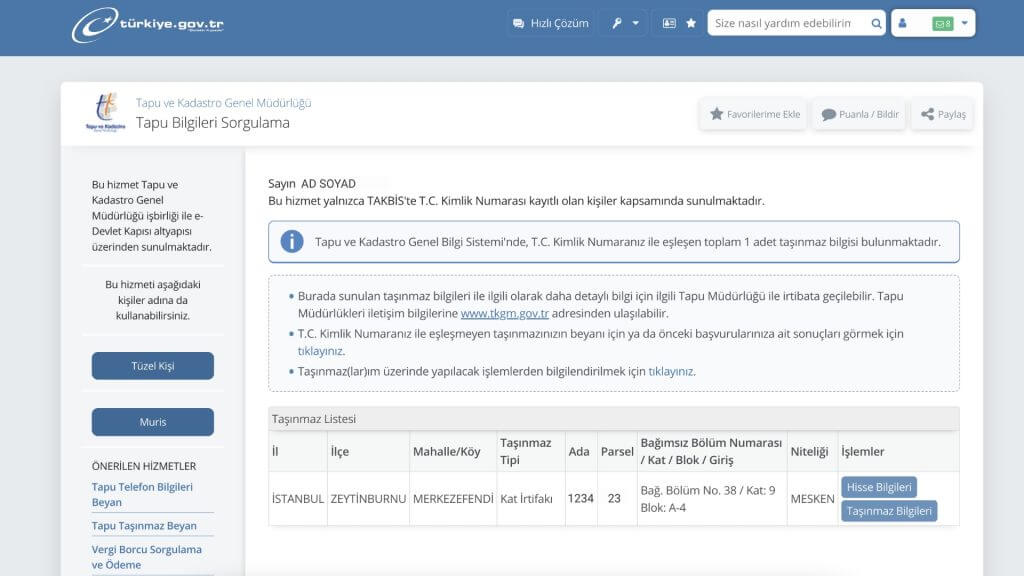Viewport: 1024px width, 576px height.
Task: Click the Tapu ve Kadastro agency logo
Action: [x=106, y=112]
